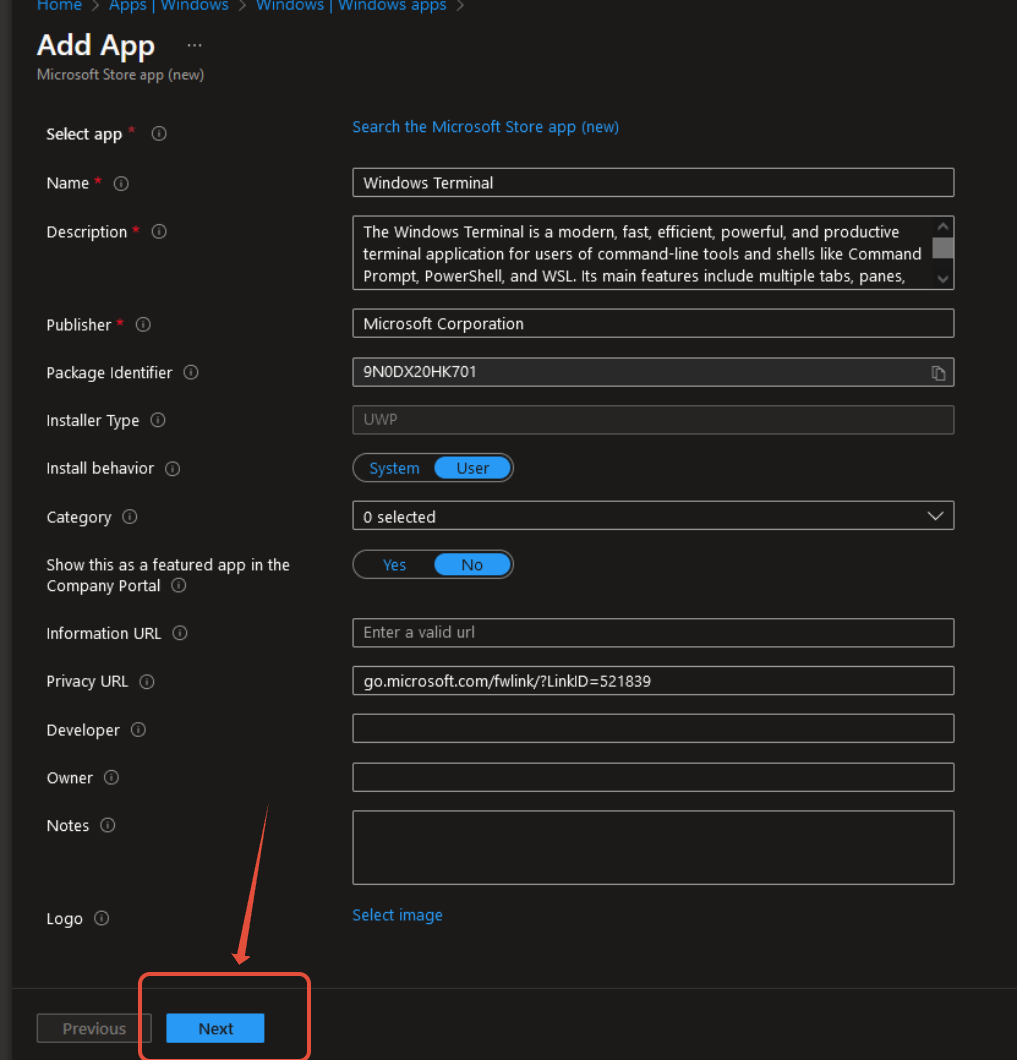Open the Category dropdown showing 0 selected
Viewport: 1017px width, 1060px height.
coord(653,516)
